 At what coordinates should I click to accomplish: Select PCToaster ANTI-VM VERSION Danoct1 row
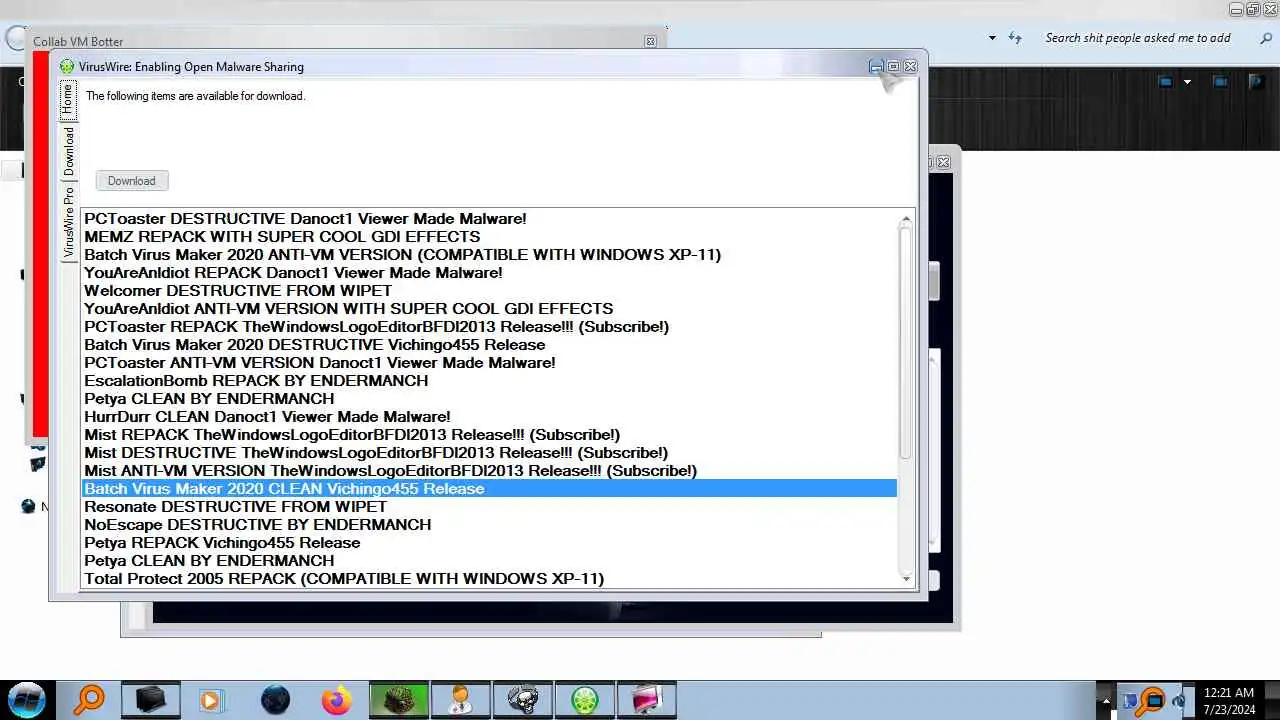[x=490, y=363]
